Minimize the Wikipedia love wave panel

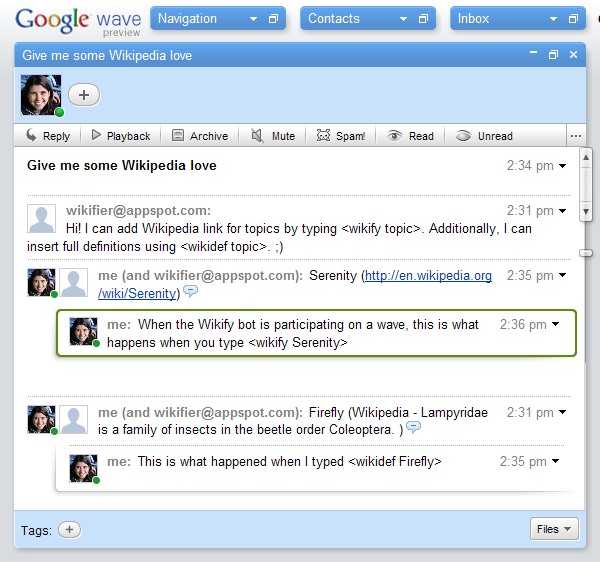tap(533, 53)
